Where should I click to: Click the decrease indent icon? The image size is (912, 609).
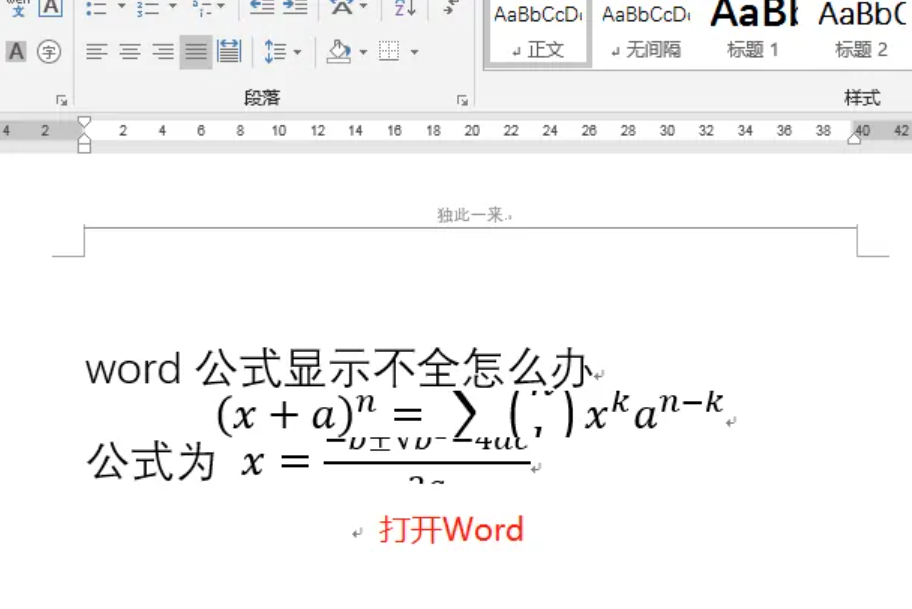261,8
